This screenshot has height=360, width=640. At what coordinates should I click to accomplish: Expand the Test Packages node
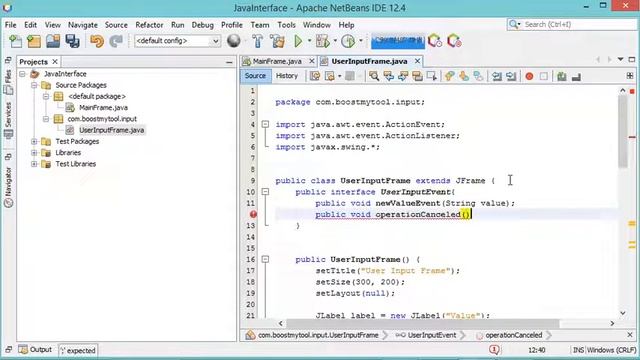[34, 141]
